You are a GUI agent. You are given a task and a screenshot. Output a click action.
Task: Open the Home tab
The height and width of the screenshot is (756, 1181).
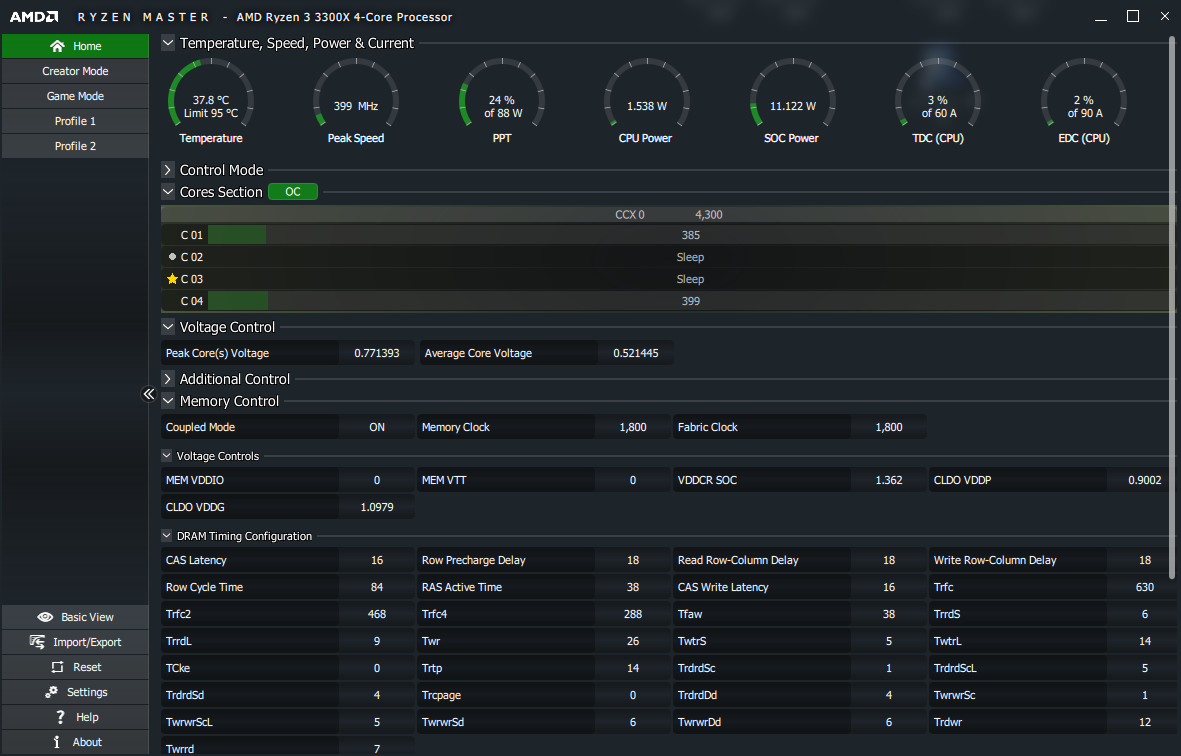click(75, 46)
